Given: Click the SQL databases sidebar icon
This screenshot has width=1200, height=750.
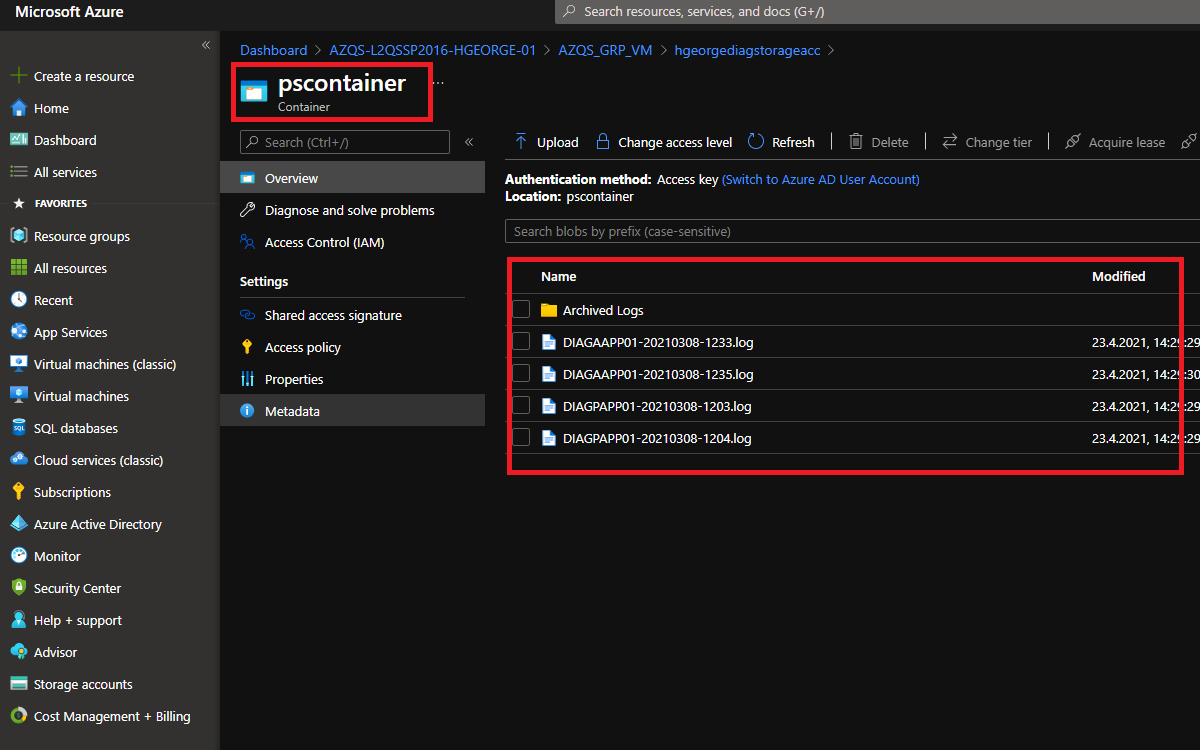Looking at the screenshot, I should pyautogui.click(x=18, y=428).
